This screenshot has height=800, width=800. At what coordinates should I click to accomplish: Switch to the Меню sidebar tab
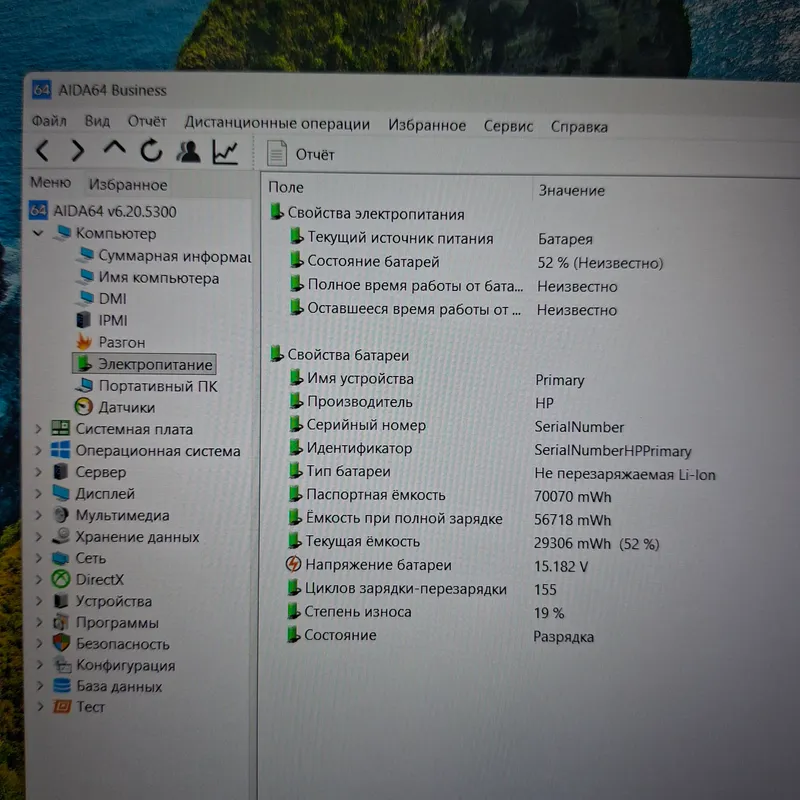pos(51,182)
